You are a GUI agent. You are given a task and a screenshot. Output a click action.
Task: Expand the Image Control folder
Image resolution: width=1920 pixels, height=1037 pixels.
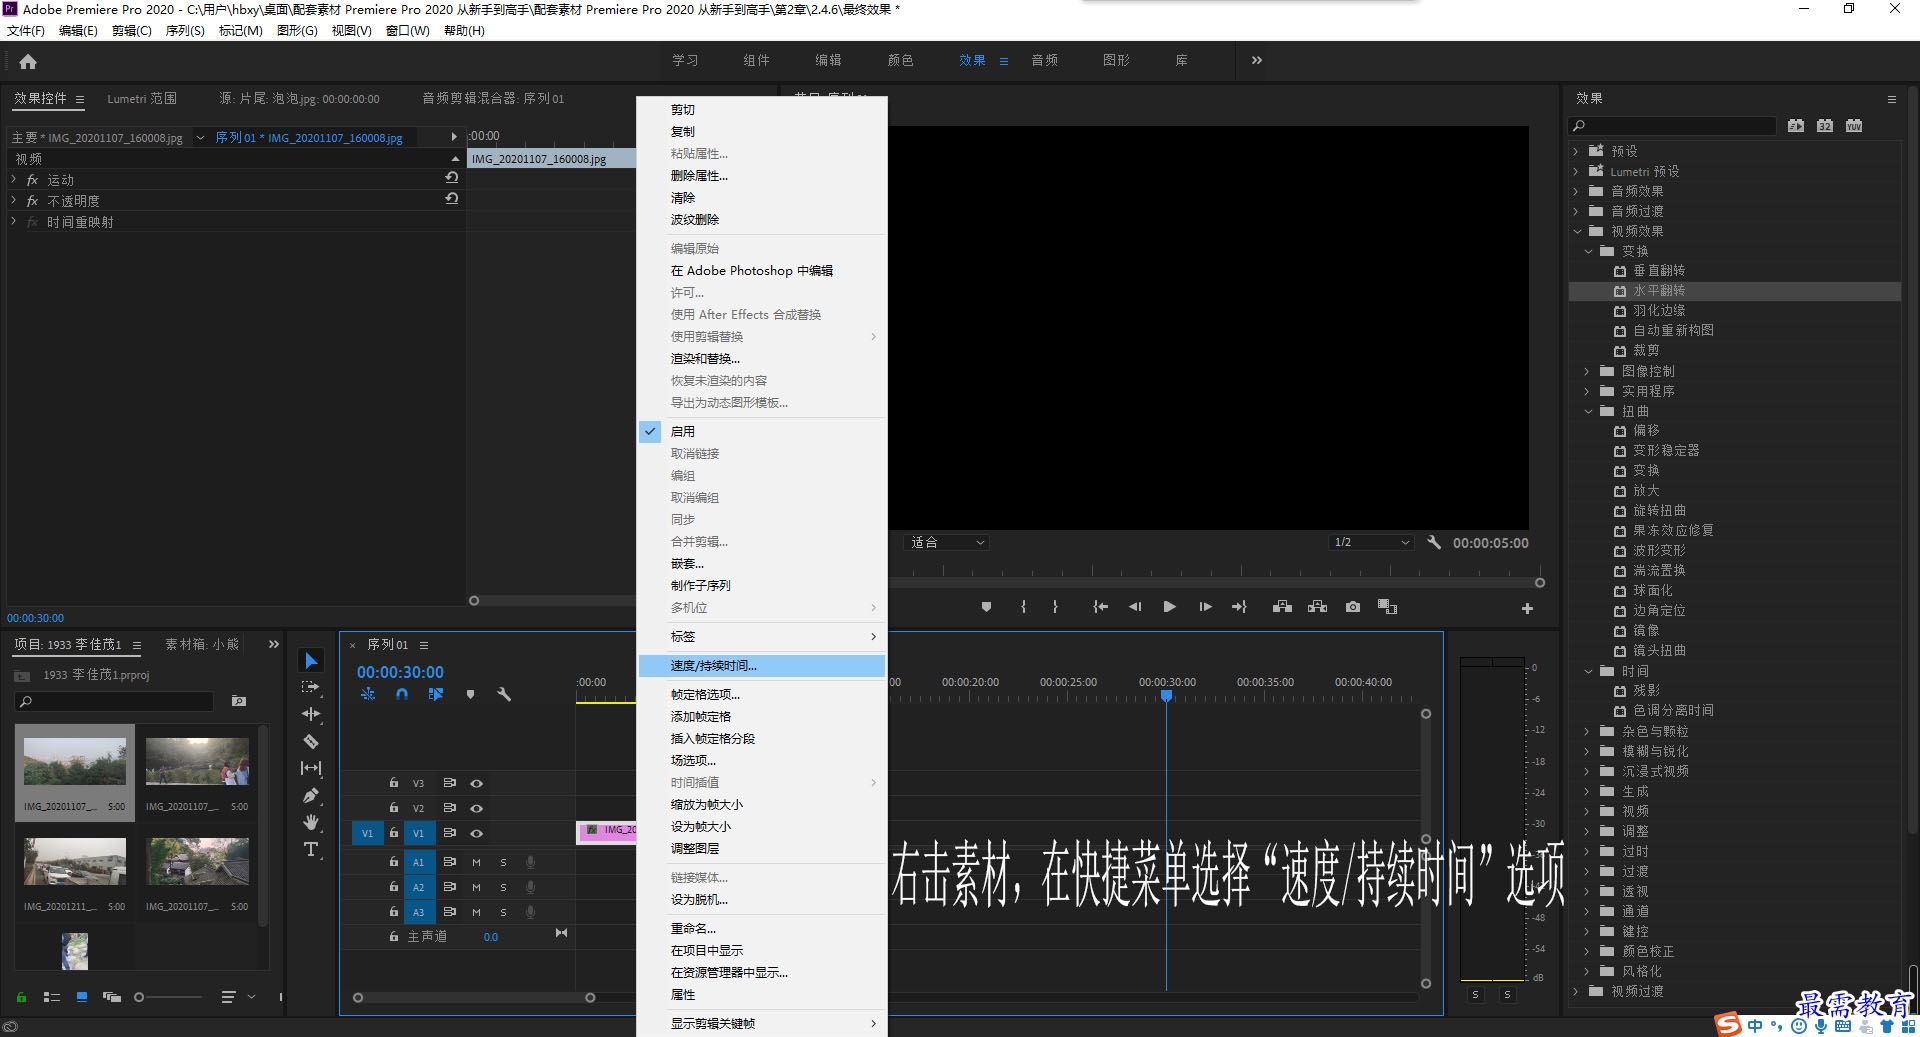point(1587,371)
